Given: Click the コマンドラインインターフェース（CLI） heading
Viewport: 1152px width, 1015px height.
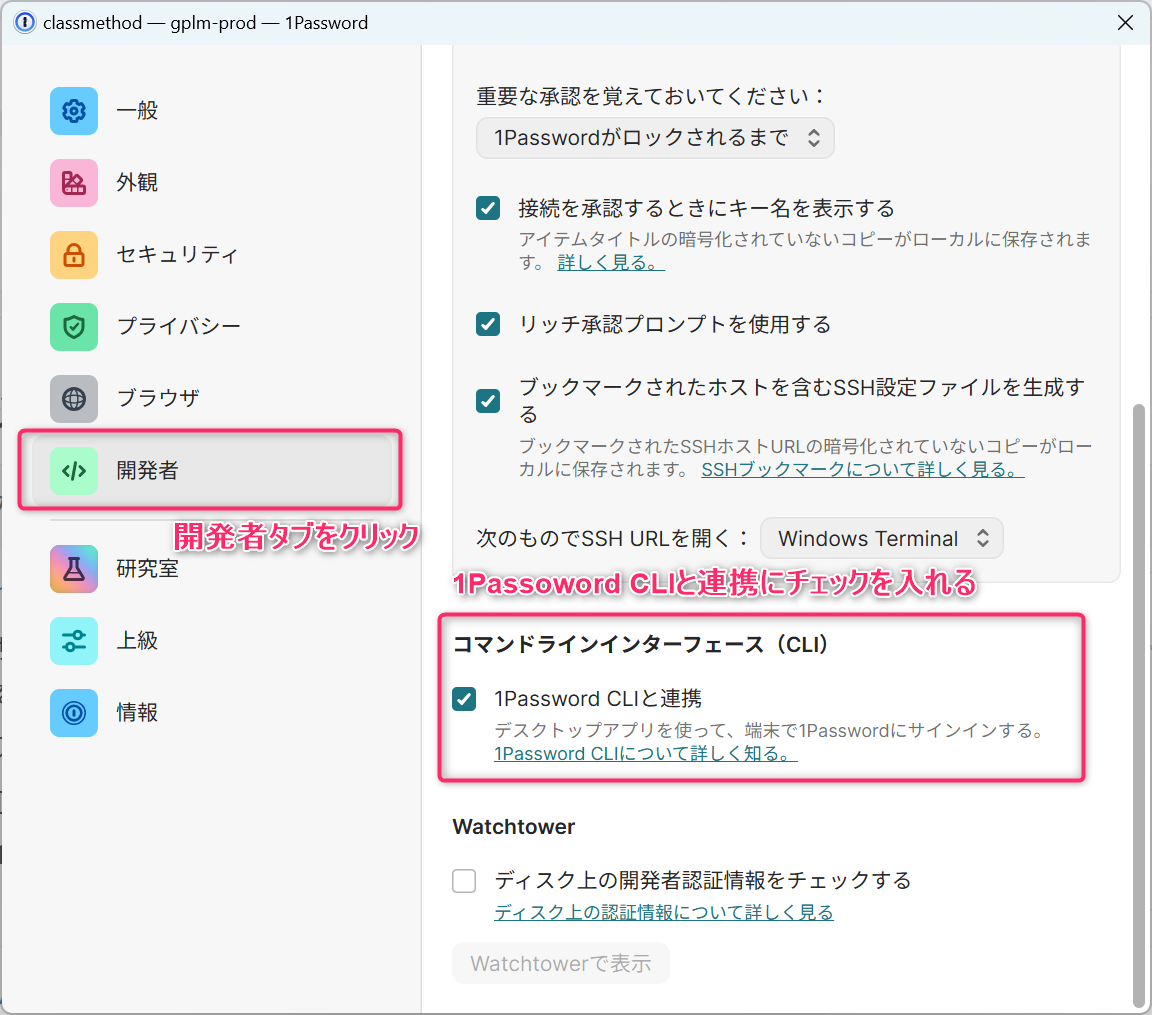Looking at the screenshot, I should click(x=641, y=644).
